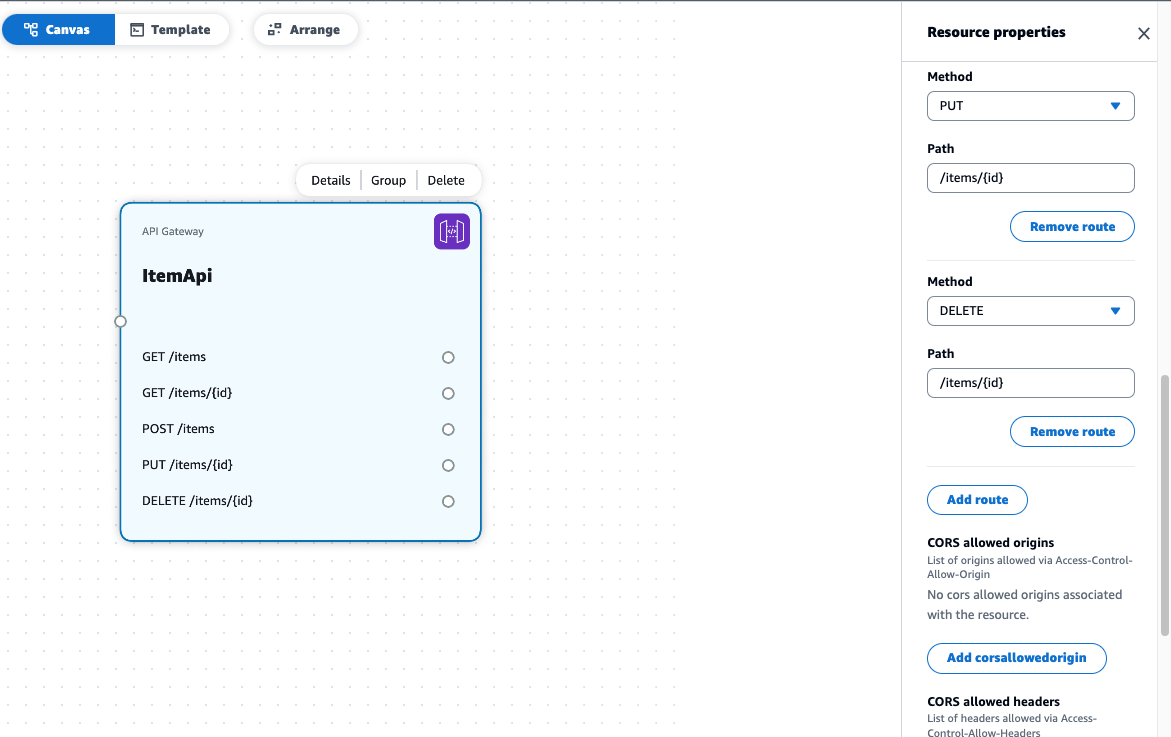
Task: Click the Path field containing /items/{id}
Action: click(x=1030, y=177)
